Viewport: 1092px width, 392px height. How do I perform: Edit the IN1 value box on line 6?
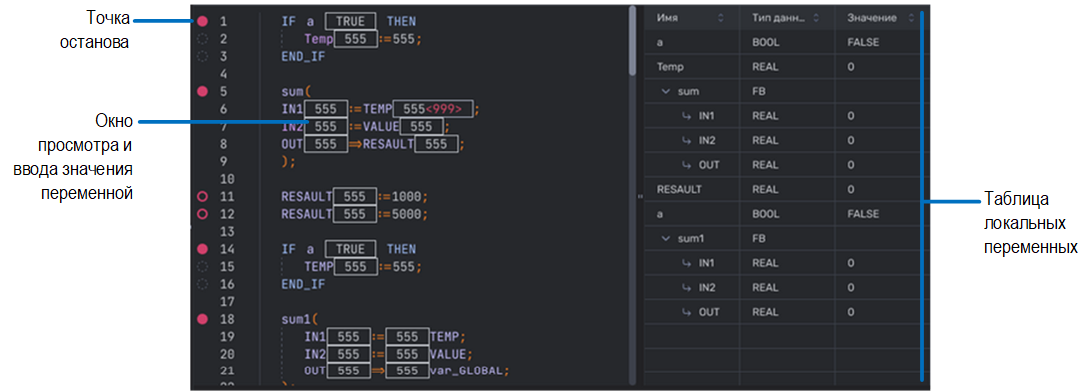(x=325, y=109)
